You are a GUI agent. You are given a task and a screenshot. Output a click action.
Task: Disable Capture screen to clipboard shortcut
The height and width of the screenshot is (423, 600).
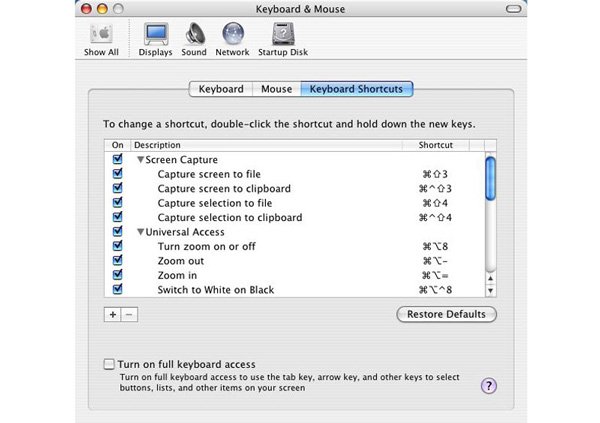pos(117,188)
